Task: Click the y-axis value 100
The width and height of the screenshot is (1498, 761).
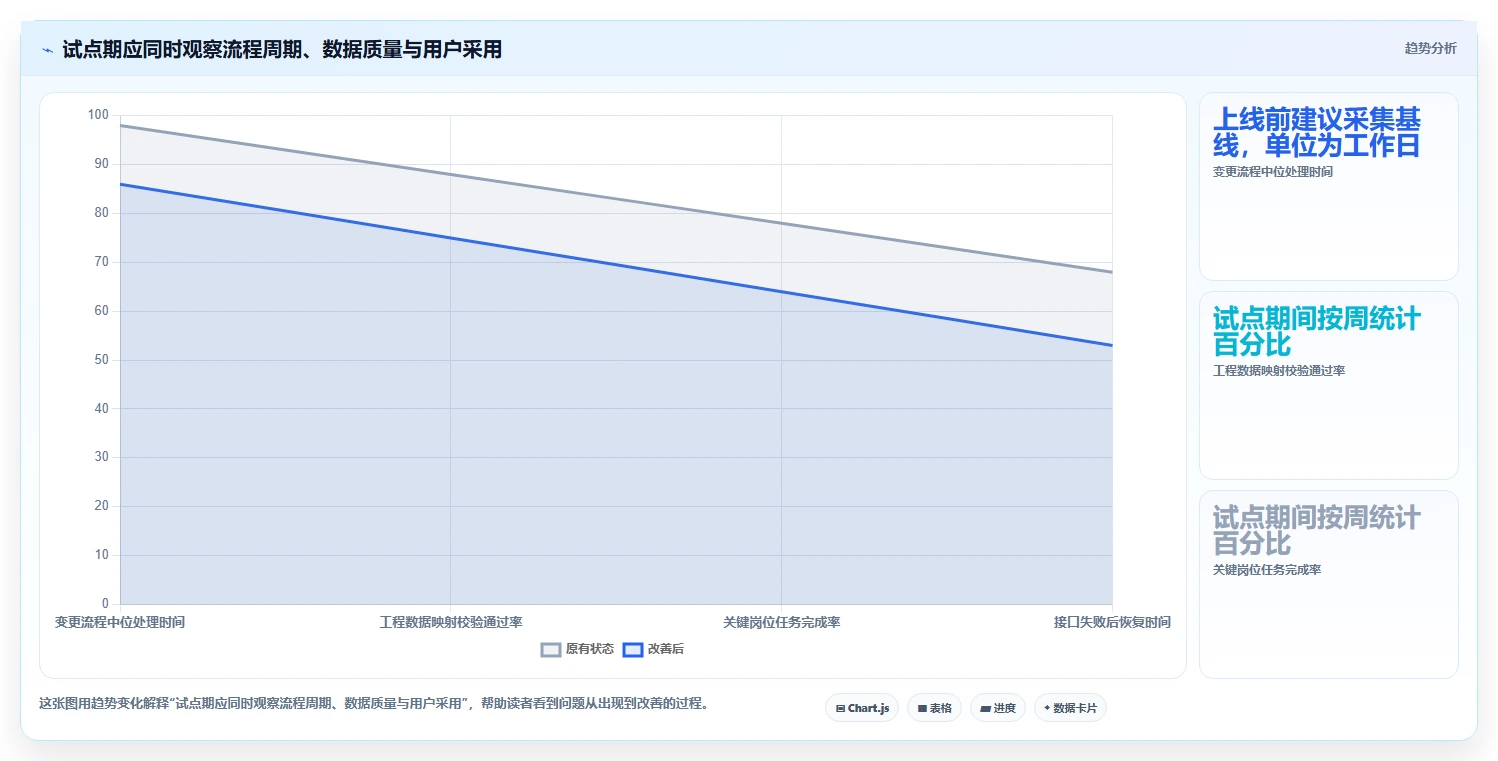Action: (x=98, y=115)
